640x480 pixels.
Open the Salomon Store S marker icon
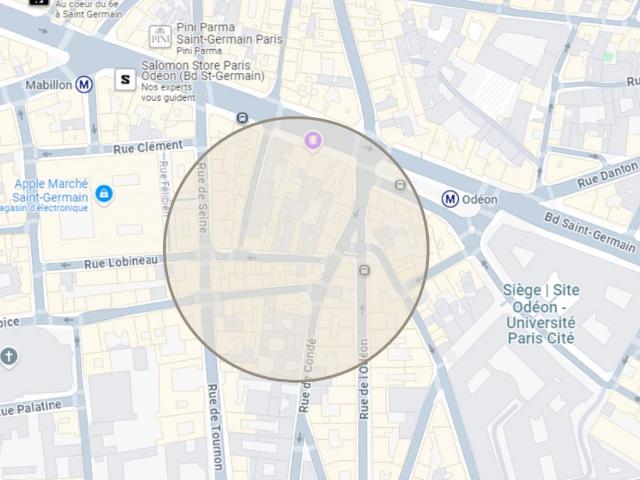click(125, 79)
